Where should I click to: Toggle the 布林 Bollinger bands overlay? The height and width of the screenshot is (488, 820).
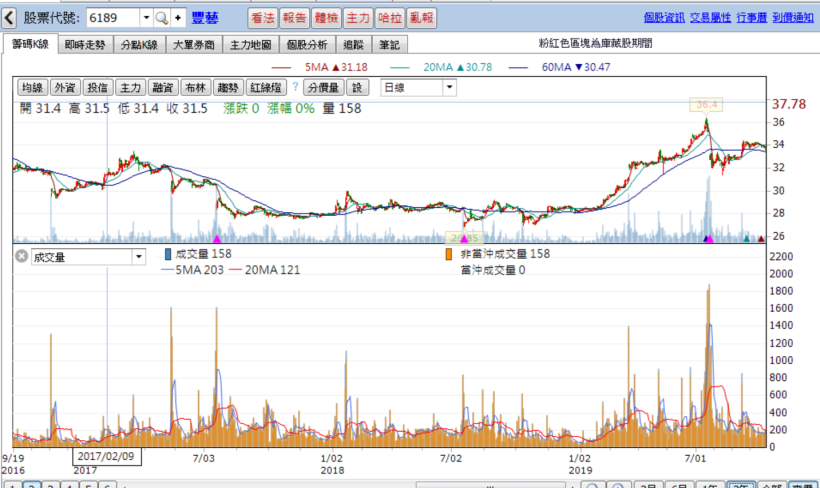[x=196, y=87]
